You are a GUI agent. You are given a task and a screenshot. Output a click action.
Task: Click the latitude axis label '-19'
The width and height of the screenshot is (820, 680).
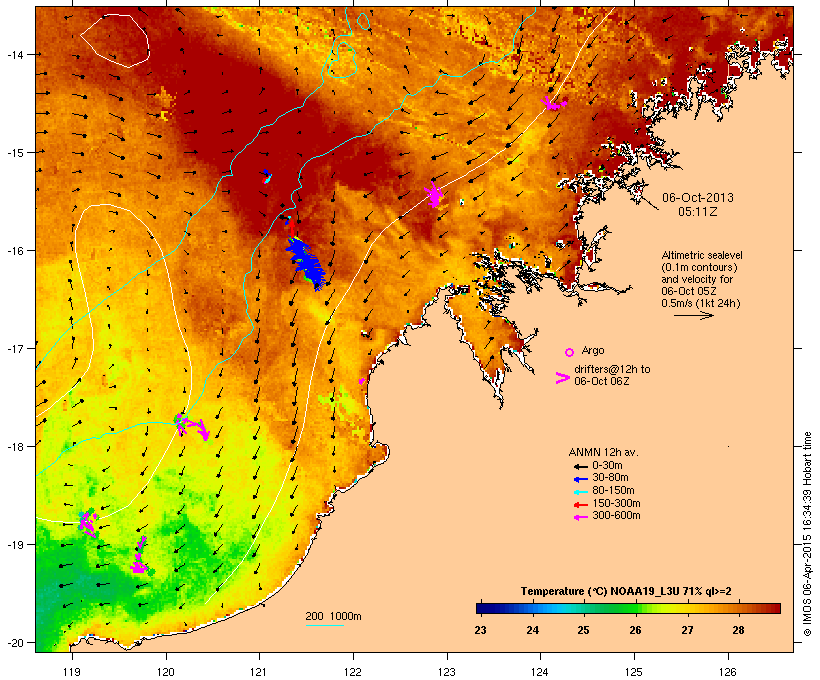point(15,545)
